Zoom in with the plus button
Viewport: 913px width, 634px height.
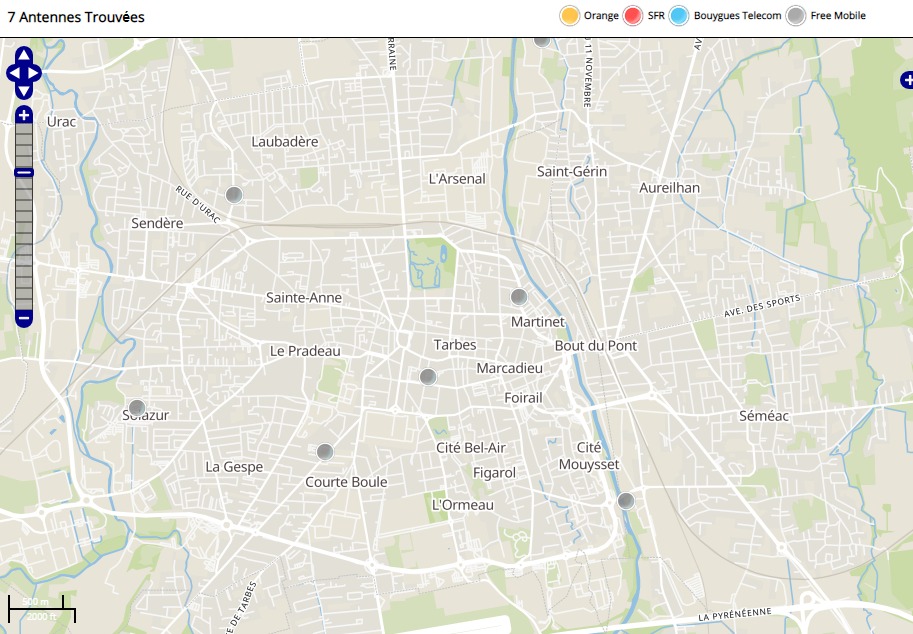pyautogui.click(x=24, y=115)
